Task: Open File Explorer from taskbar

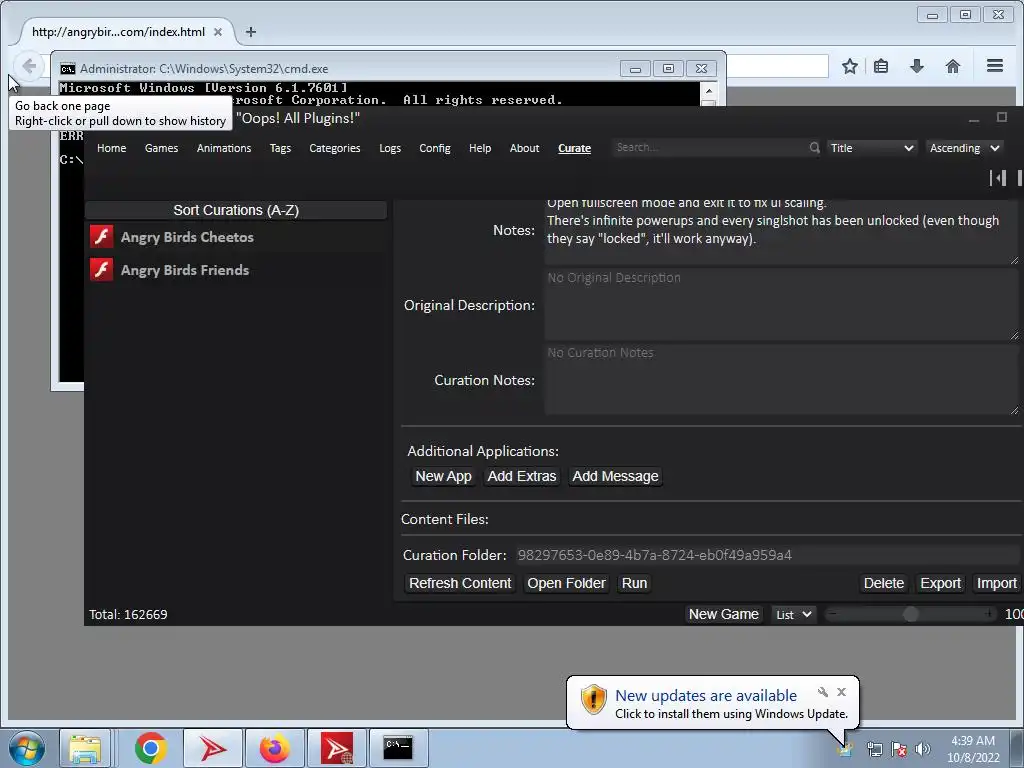Action: [85, 748]
